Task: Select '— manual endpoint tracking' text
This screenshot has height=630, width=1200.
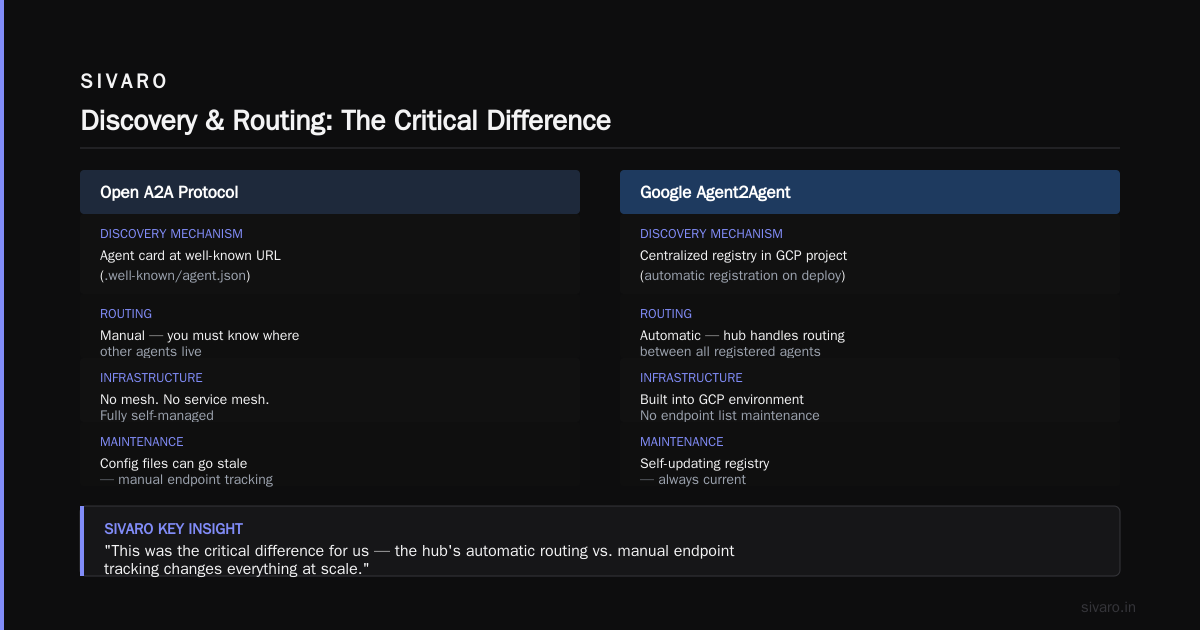Action: pyautogui.click(x=186, y=480)
